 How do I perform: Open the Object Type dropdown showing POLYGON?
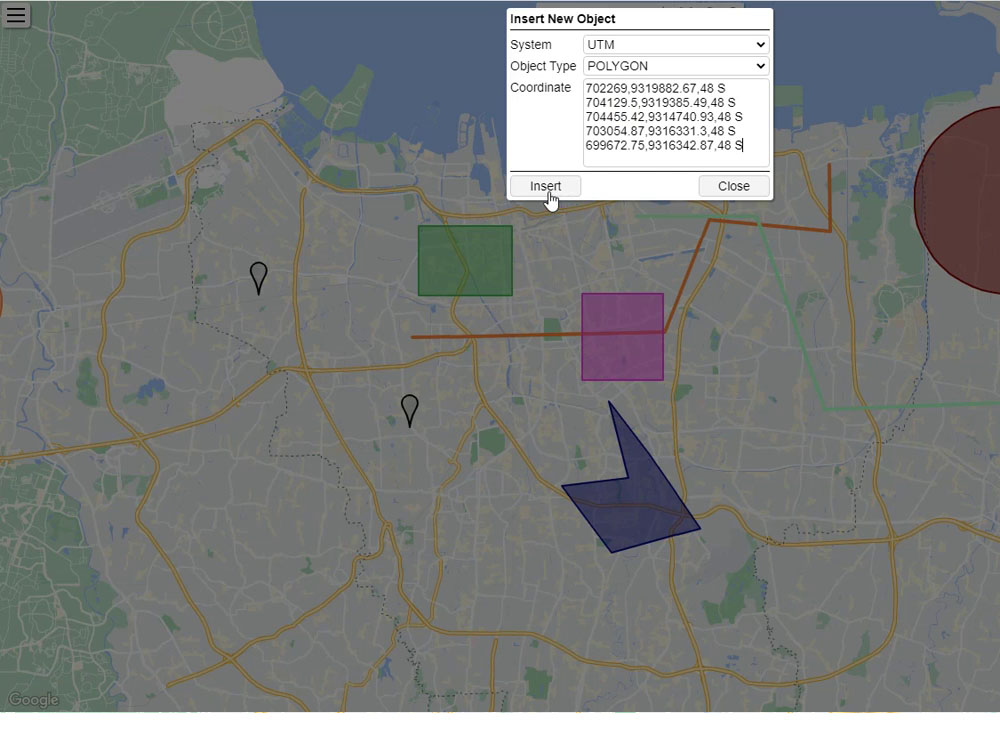point(676,66)
